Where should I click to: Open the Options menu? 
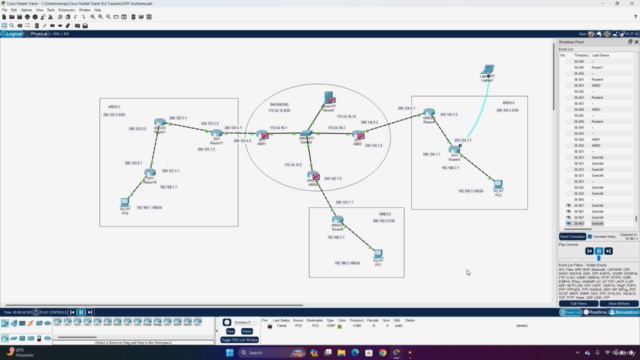[x=27, y=10]
